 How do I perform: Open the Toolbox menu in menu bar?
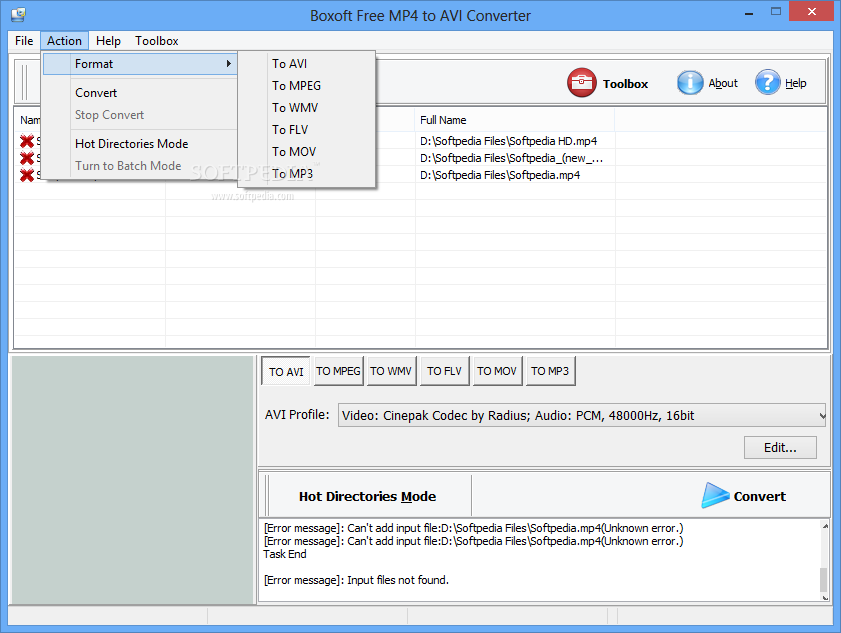coord(157,41)
